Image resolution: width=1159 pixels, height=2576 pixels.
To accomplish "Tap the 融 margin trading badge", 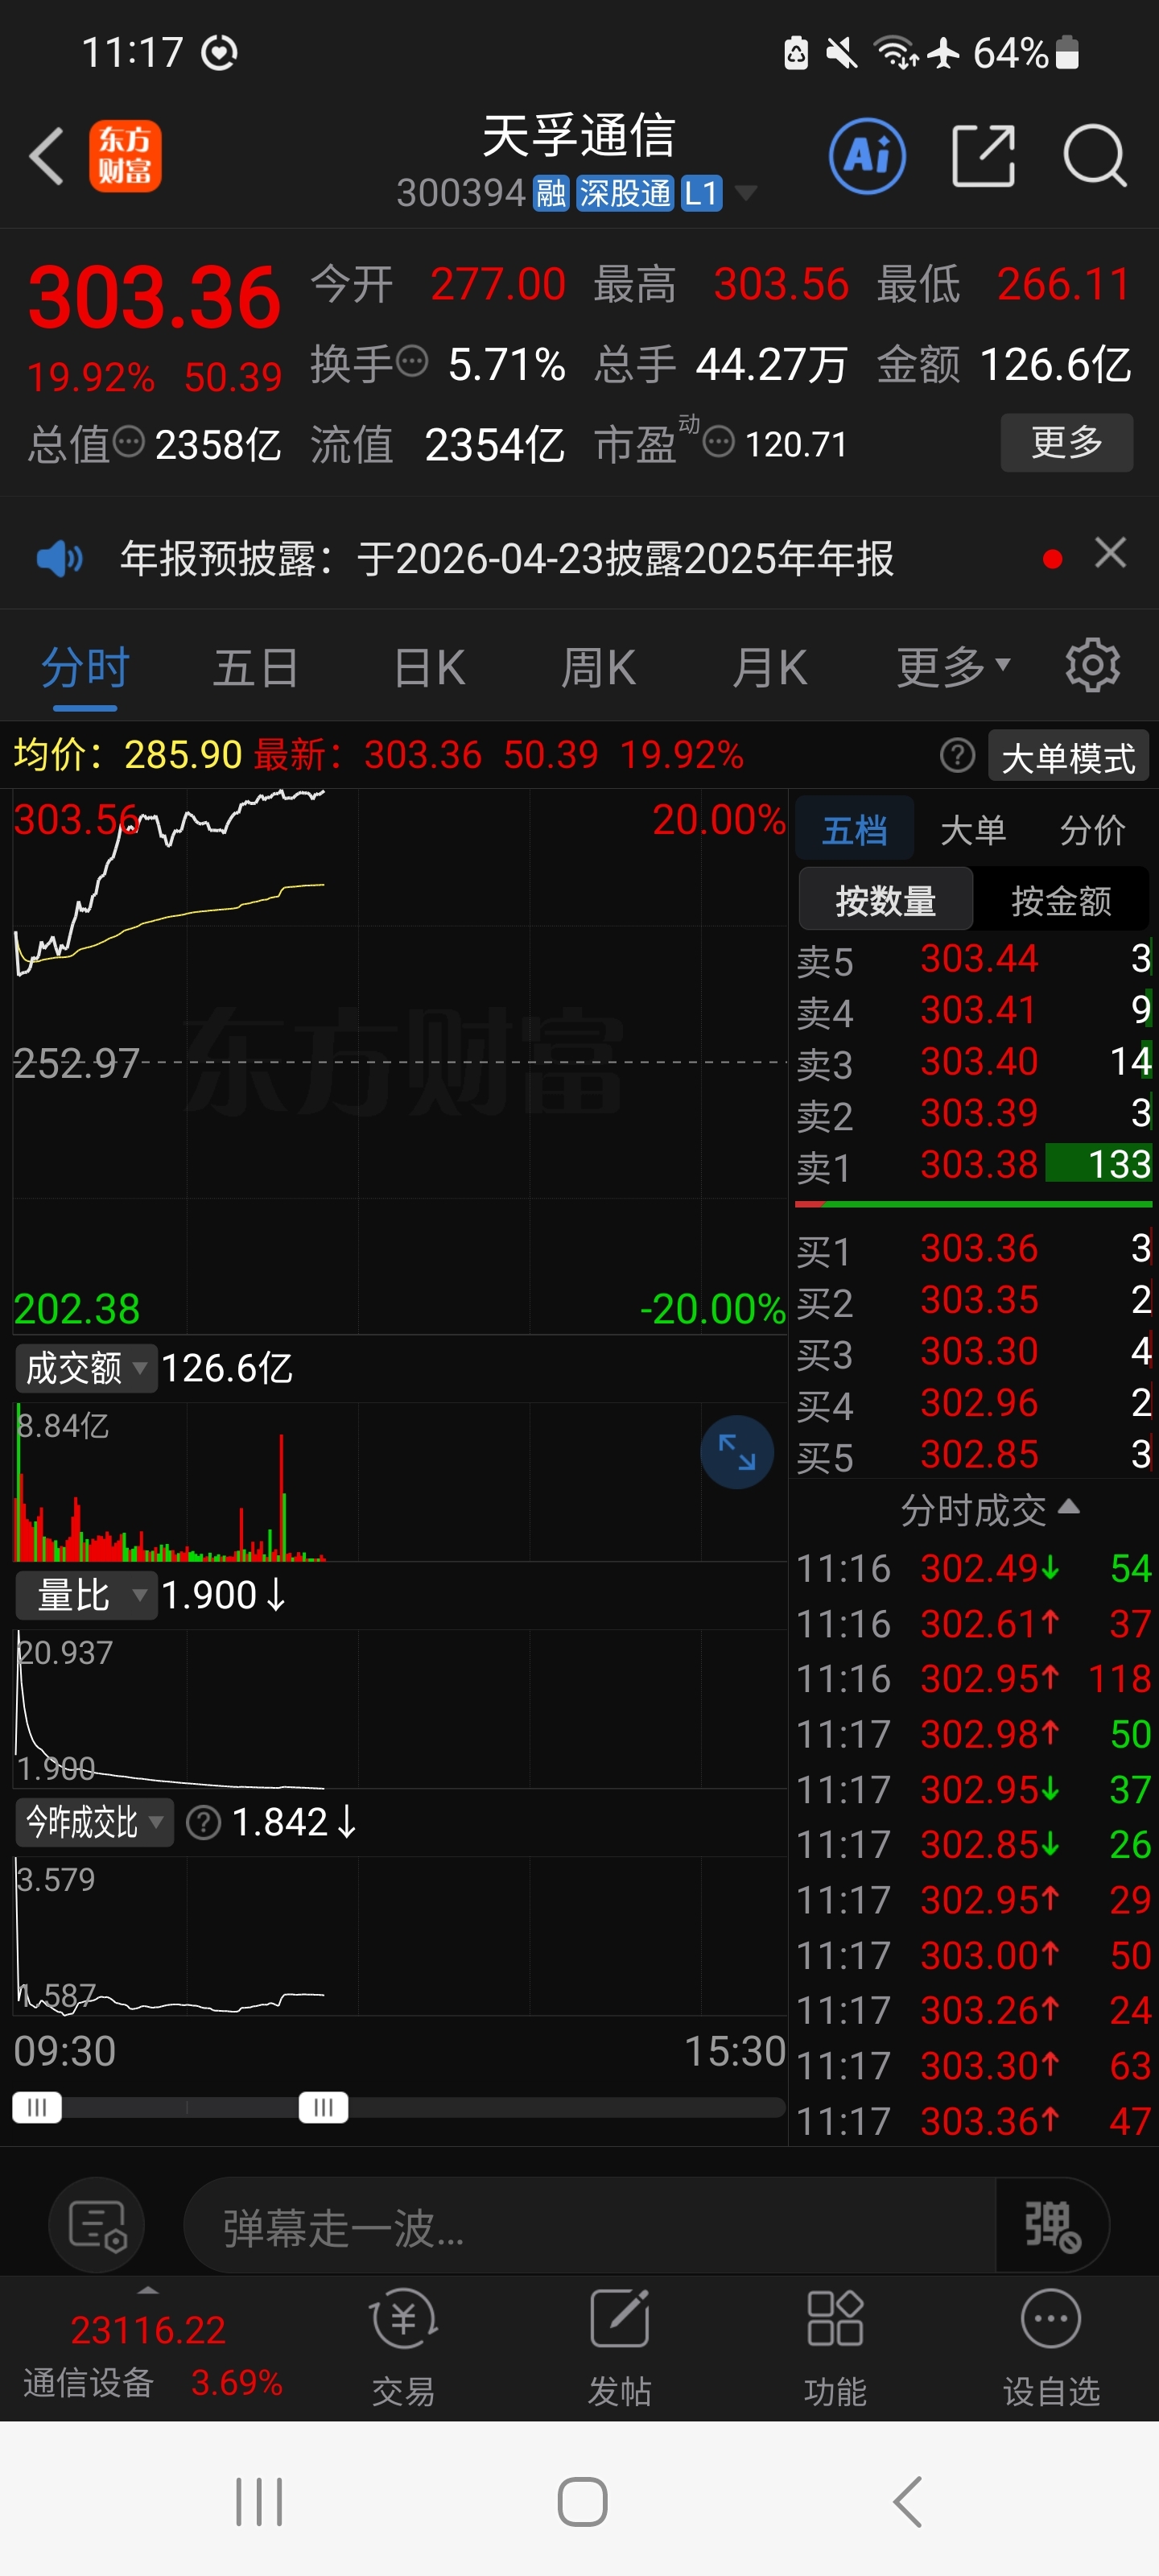I will 550,193.
